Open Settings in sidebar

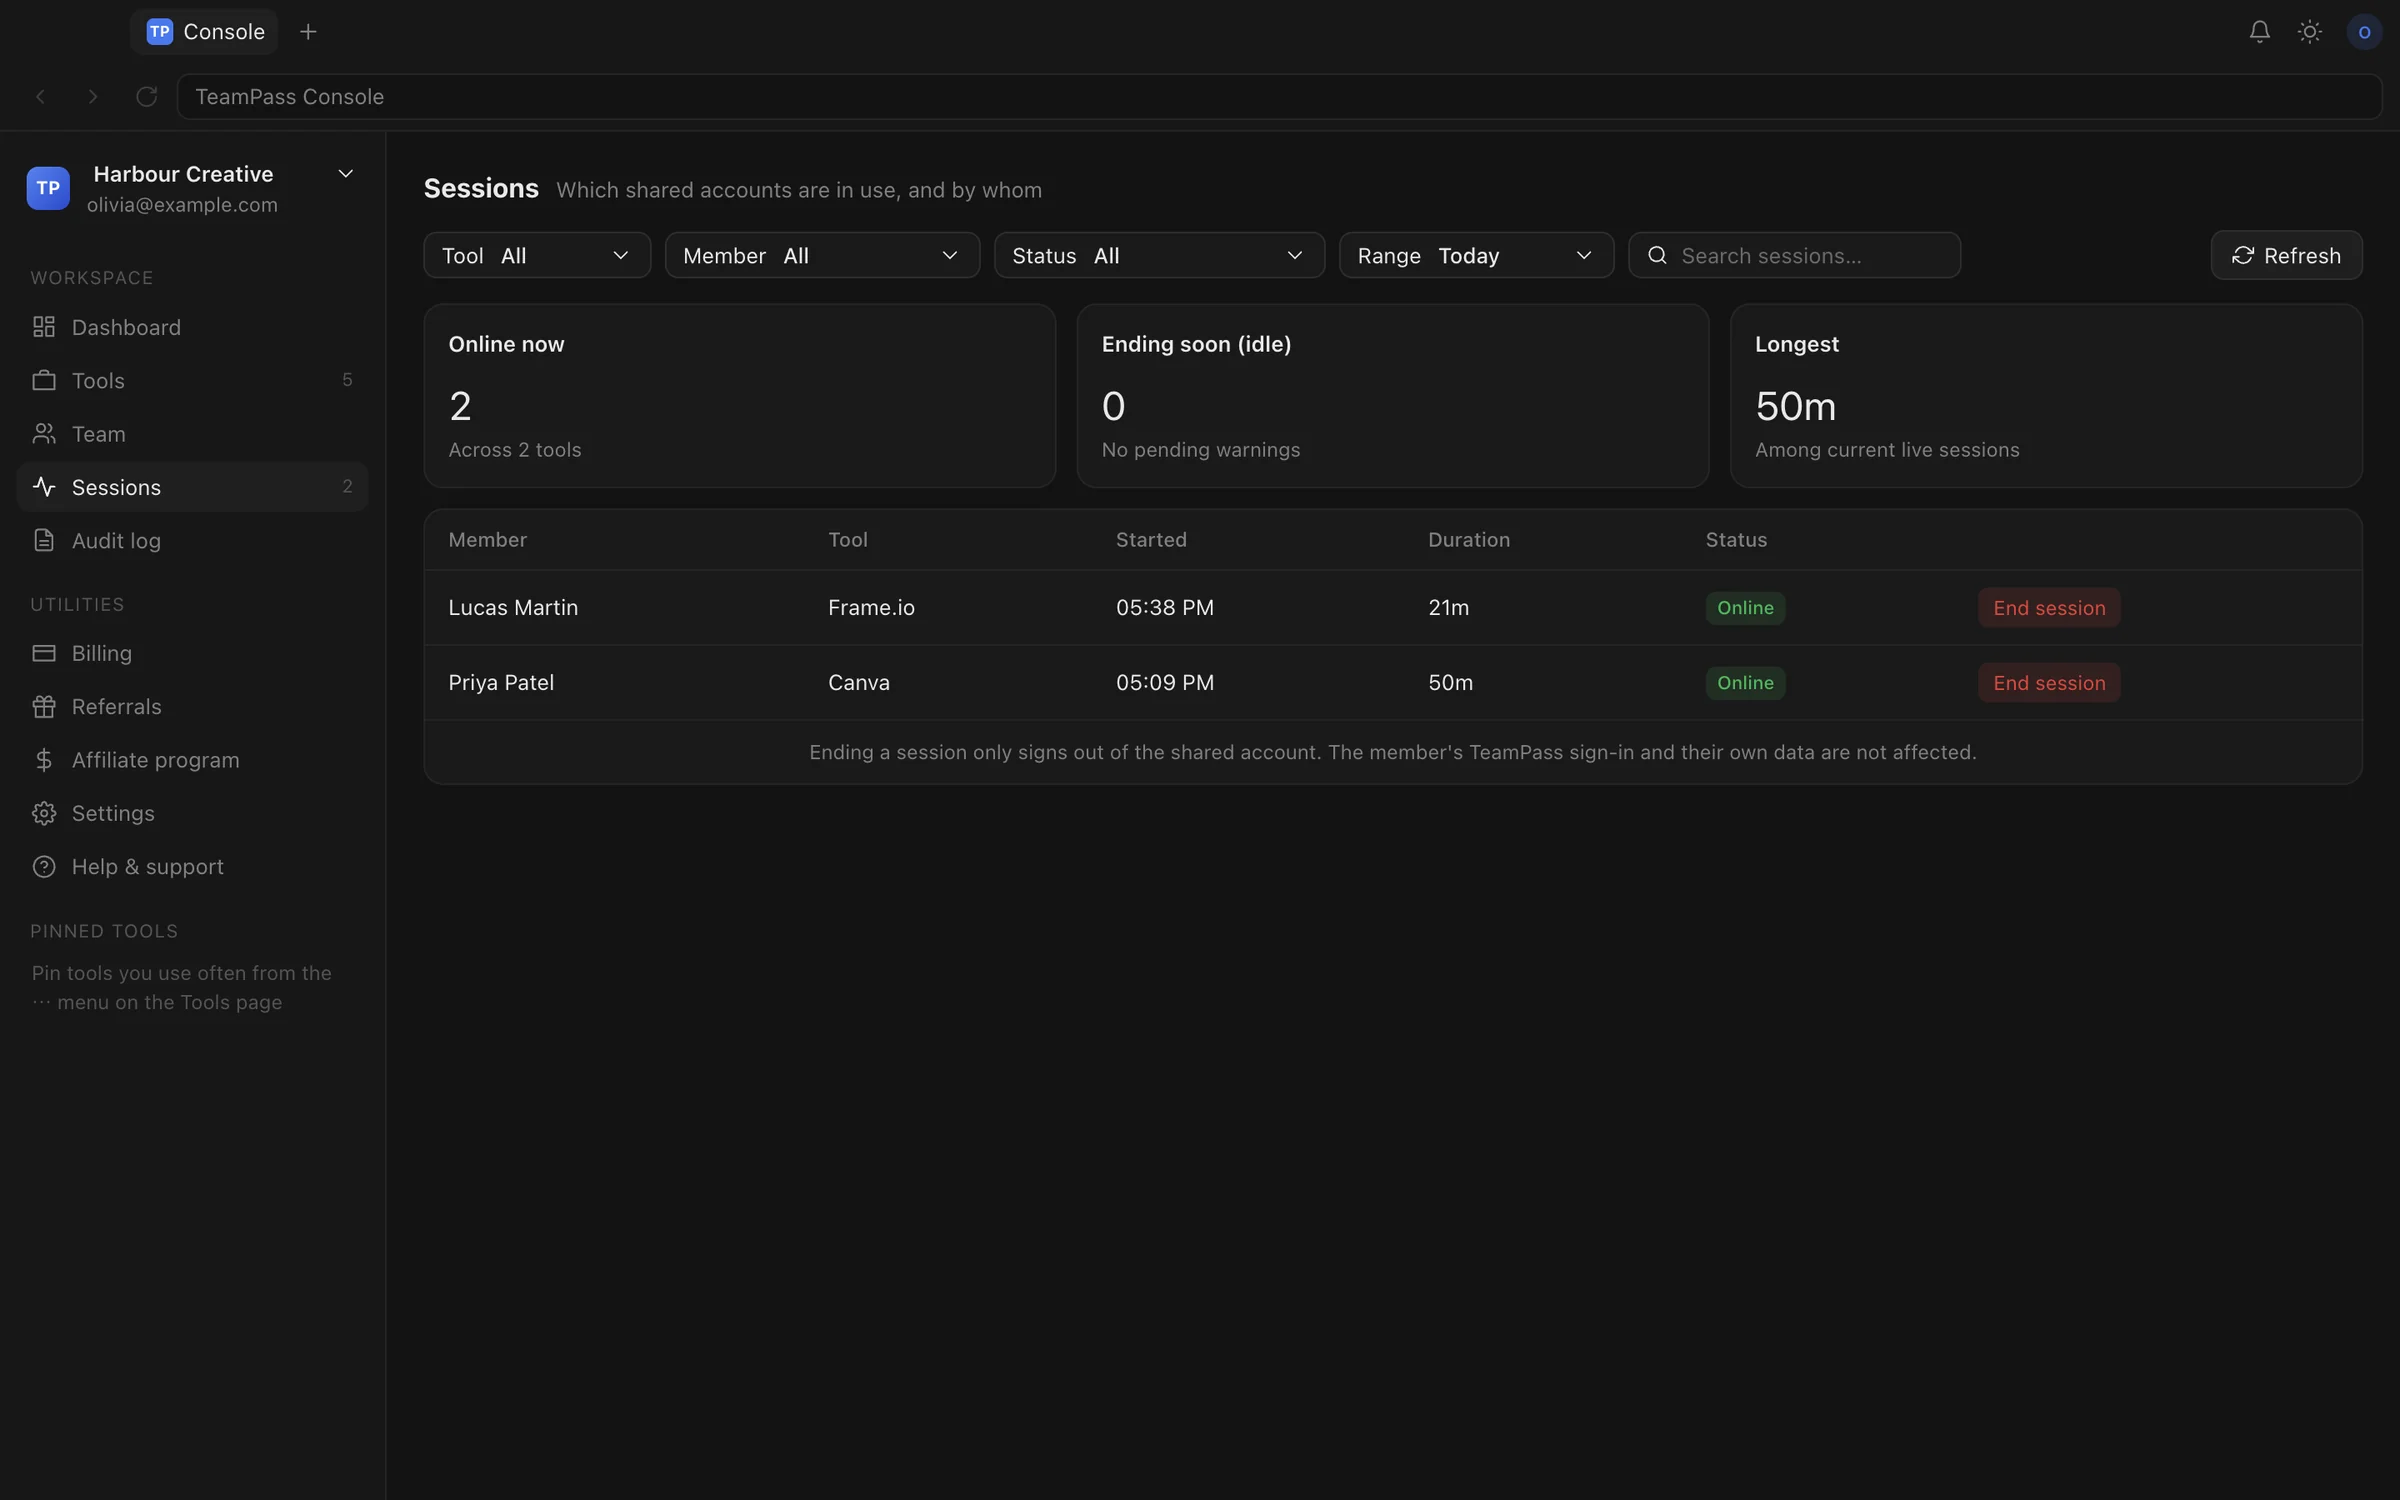click(x=192, y=813)
